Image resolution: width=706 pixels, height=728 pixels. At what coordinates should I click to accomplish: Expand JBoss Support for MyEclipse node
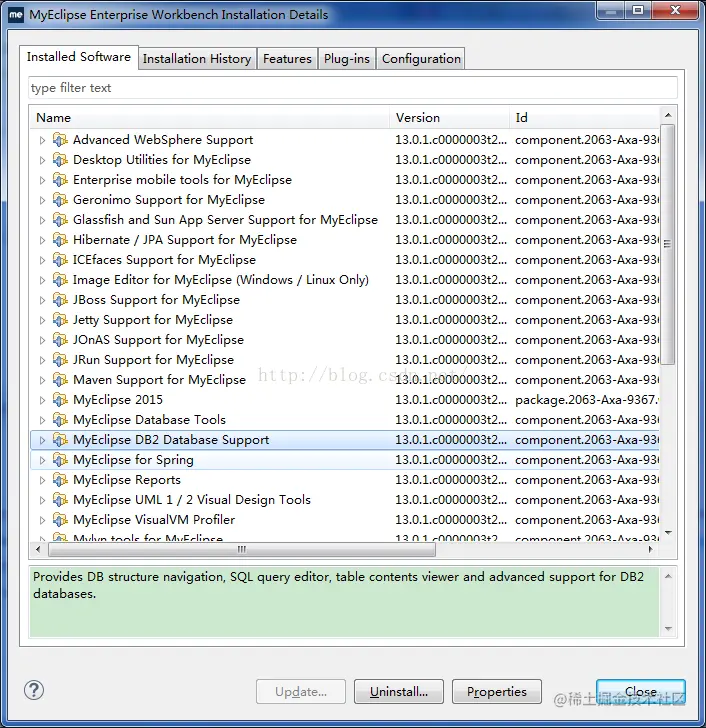pyautogui.click(x=42, y=300)
